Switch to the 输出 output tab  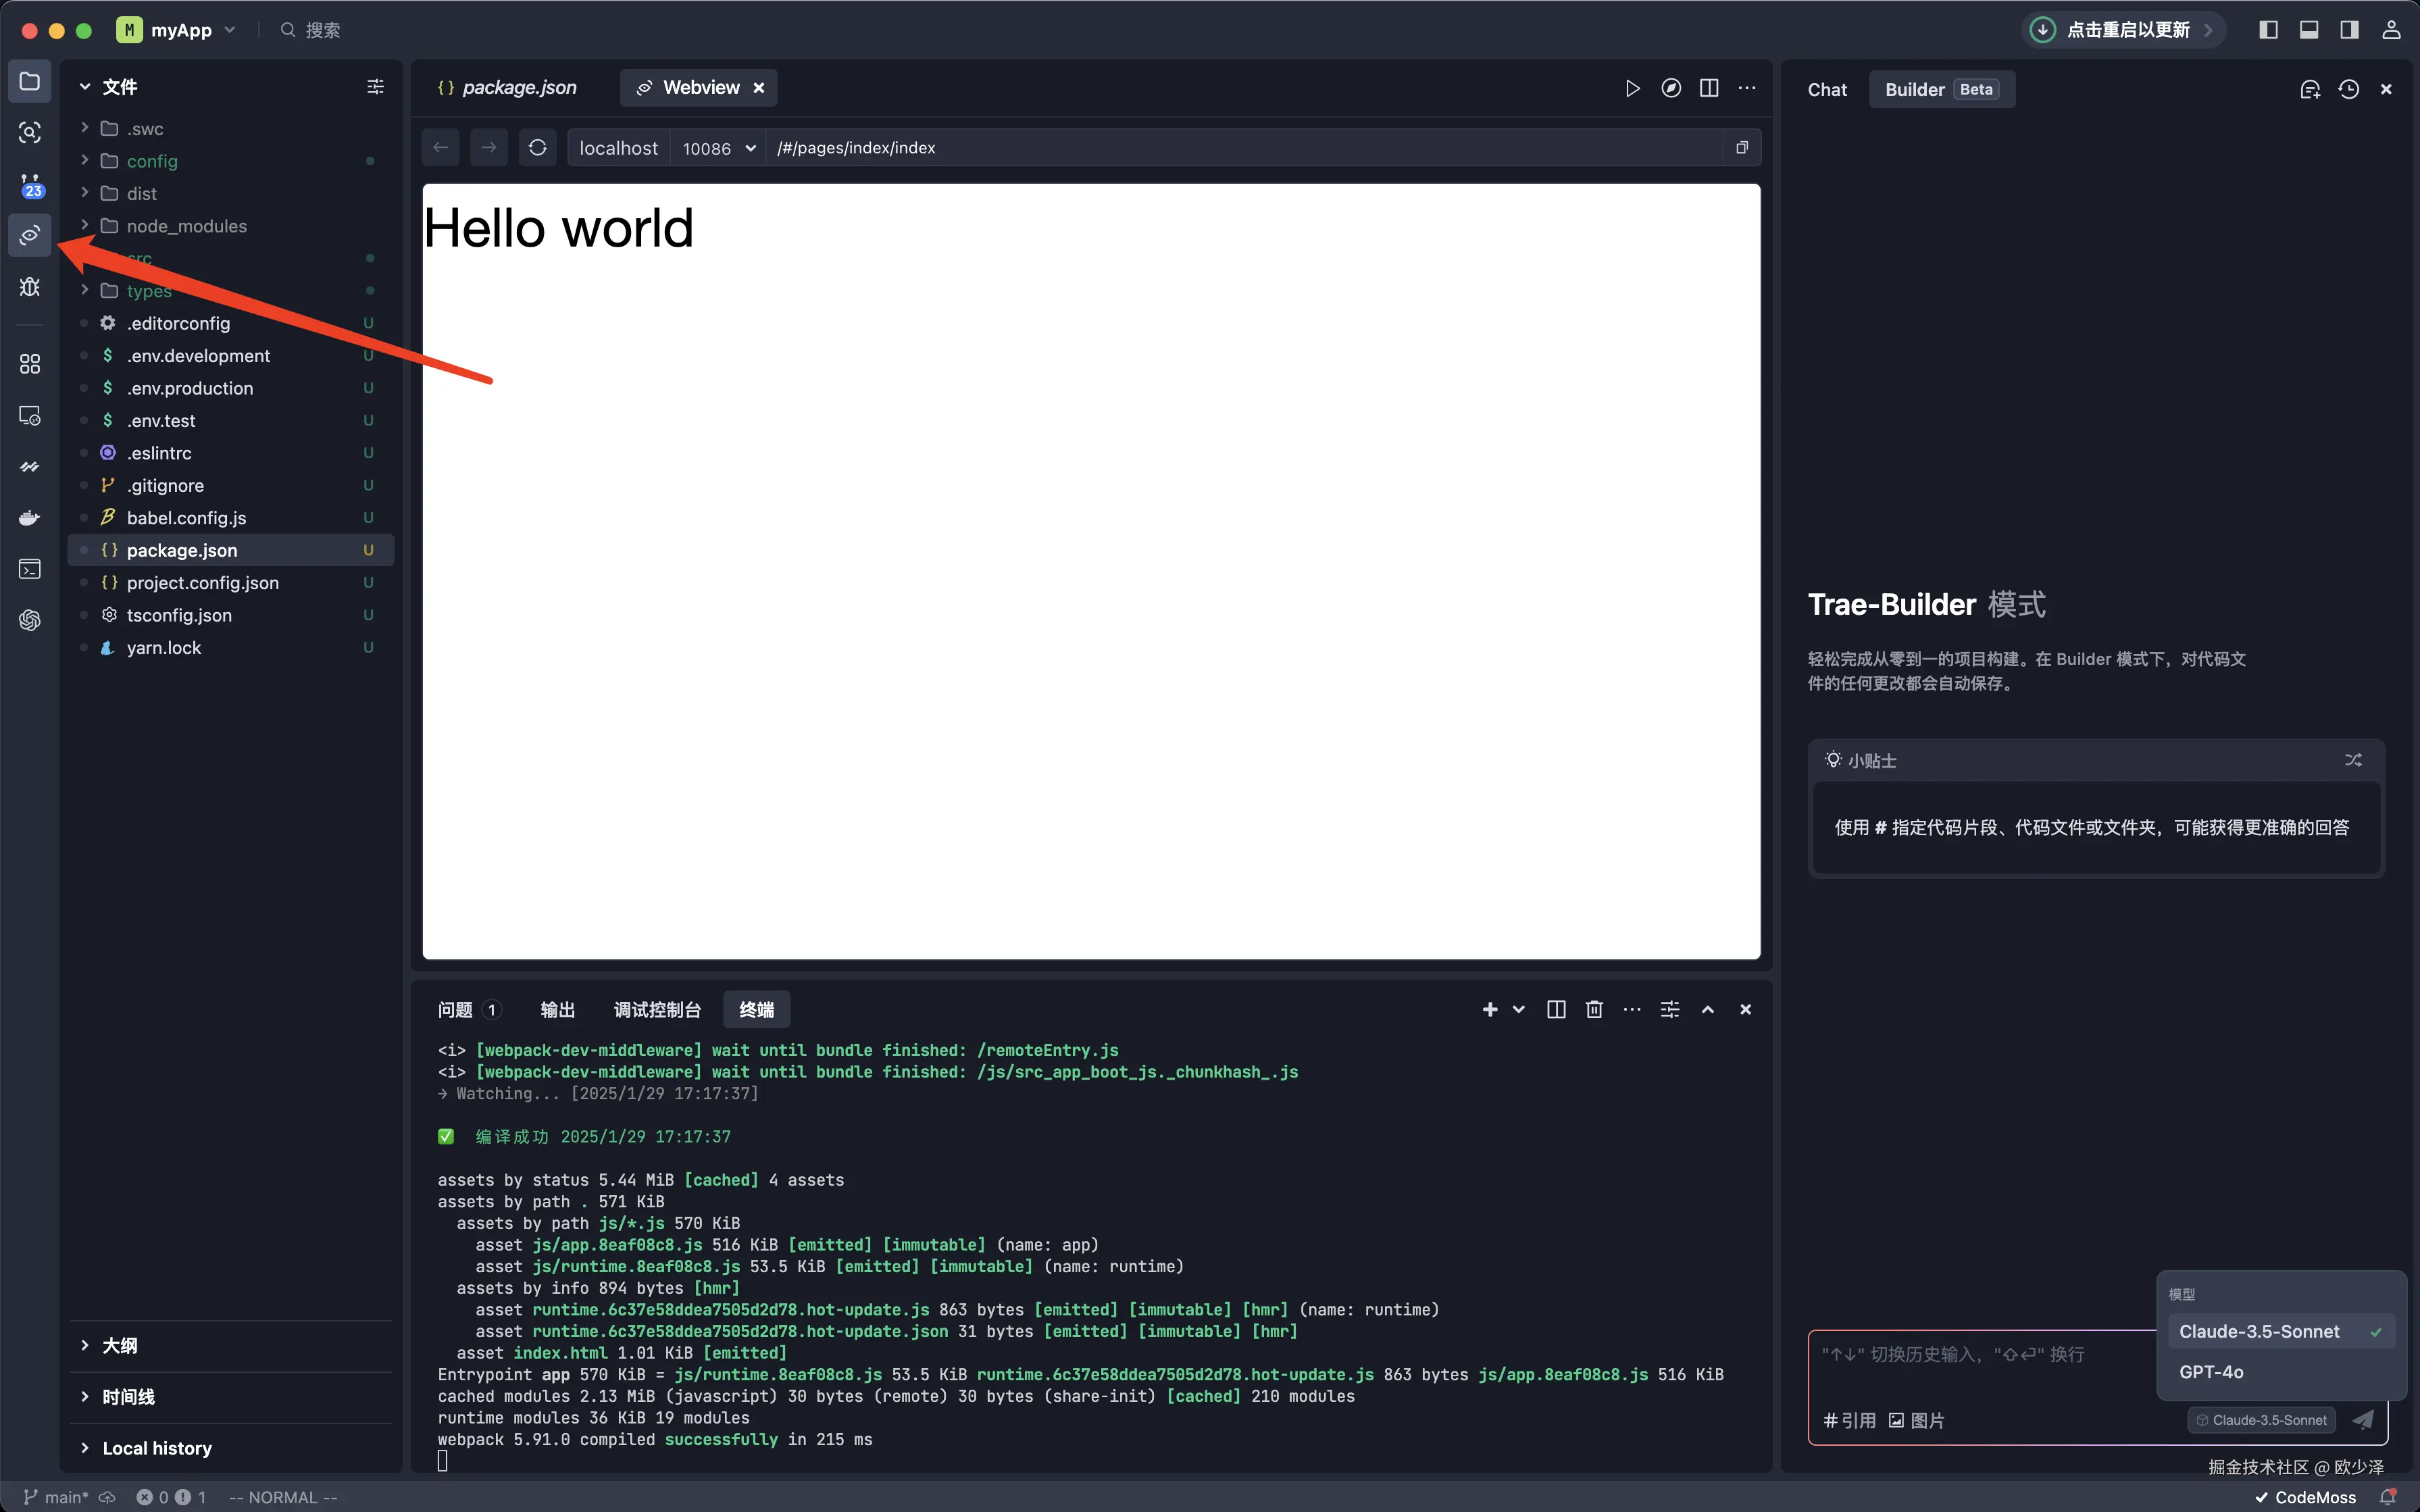pos(557,1010)
